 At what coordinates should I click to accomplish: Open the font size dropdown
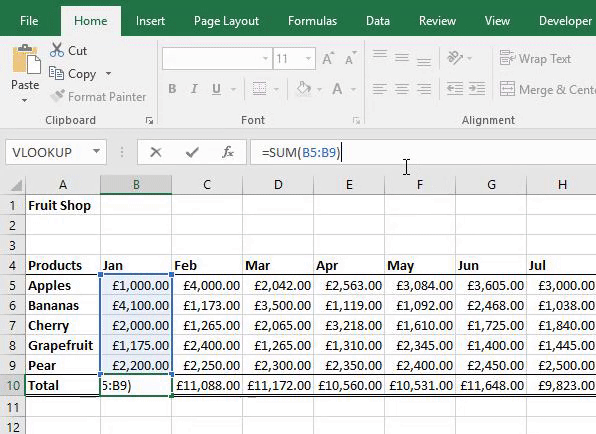tap(308, 59)
